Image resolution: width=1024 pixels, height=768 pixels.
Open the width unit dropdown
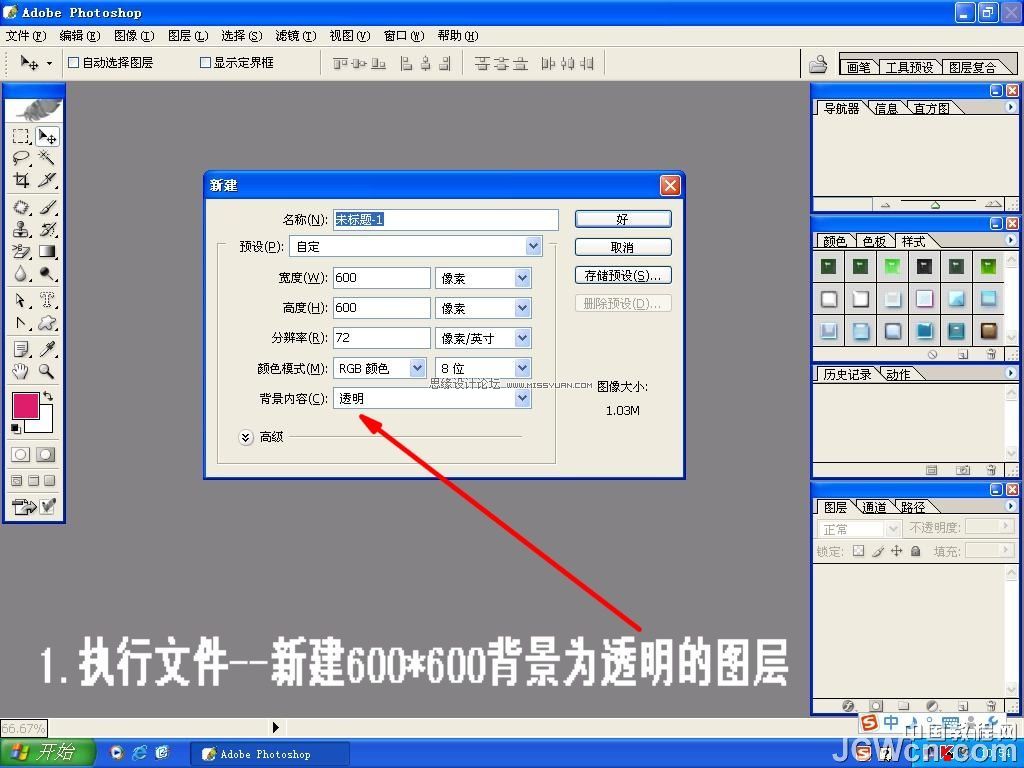coord(483,278)
